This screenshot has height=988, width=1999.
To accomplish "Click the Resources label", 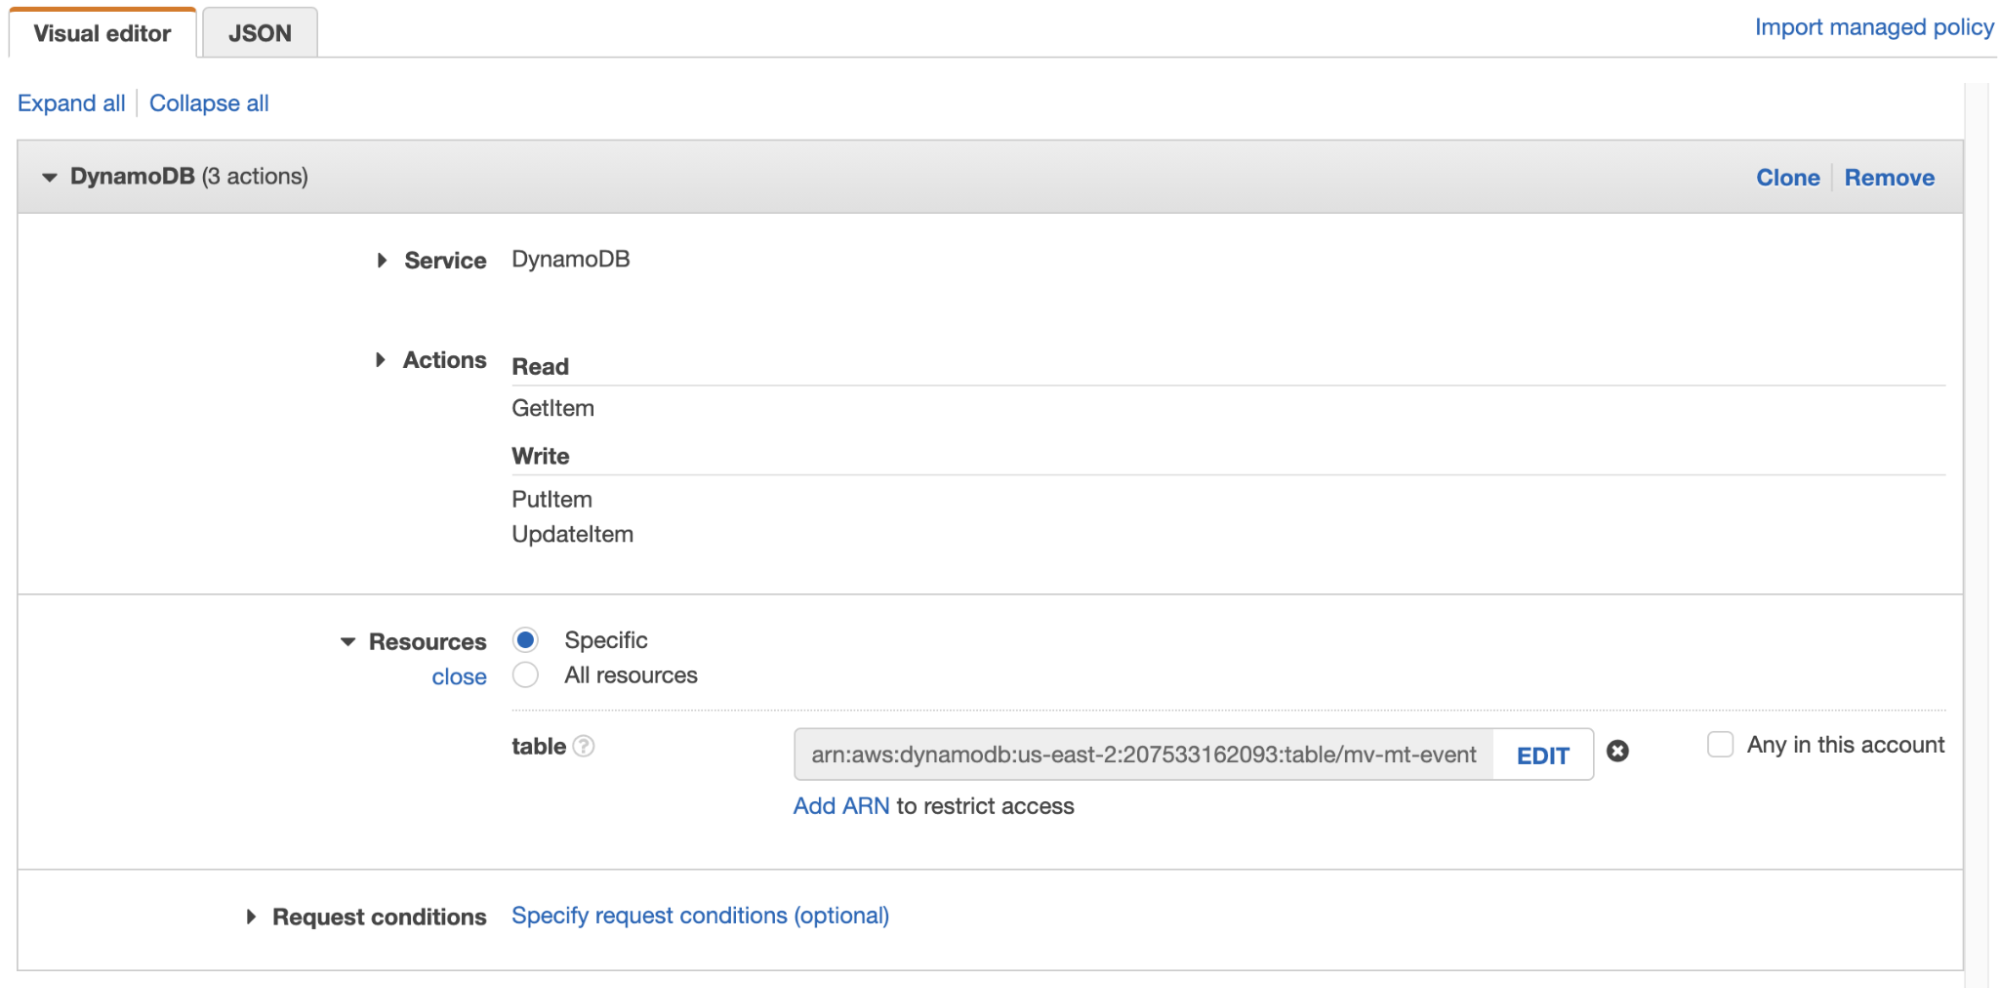I will [427, 642].
